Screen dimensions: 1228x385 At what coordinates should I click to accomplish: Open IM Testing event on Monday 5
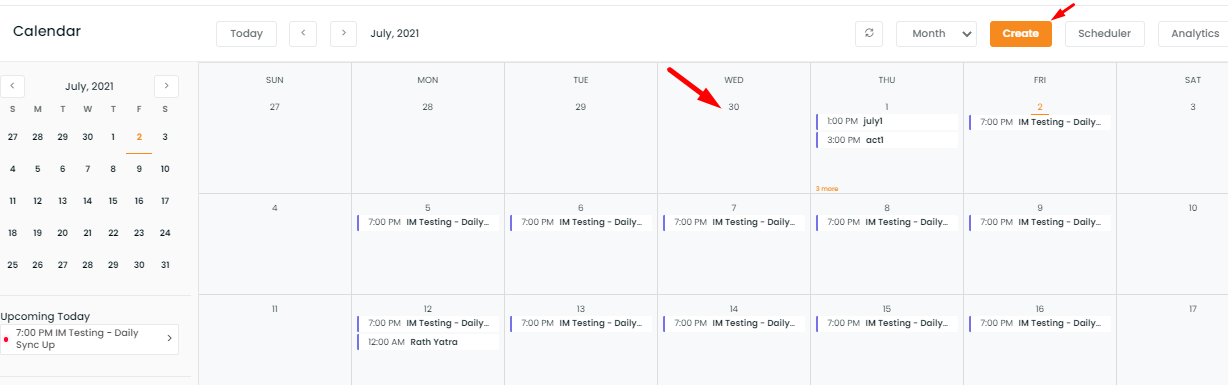point(428,222)
